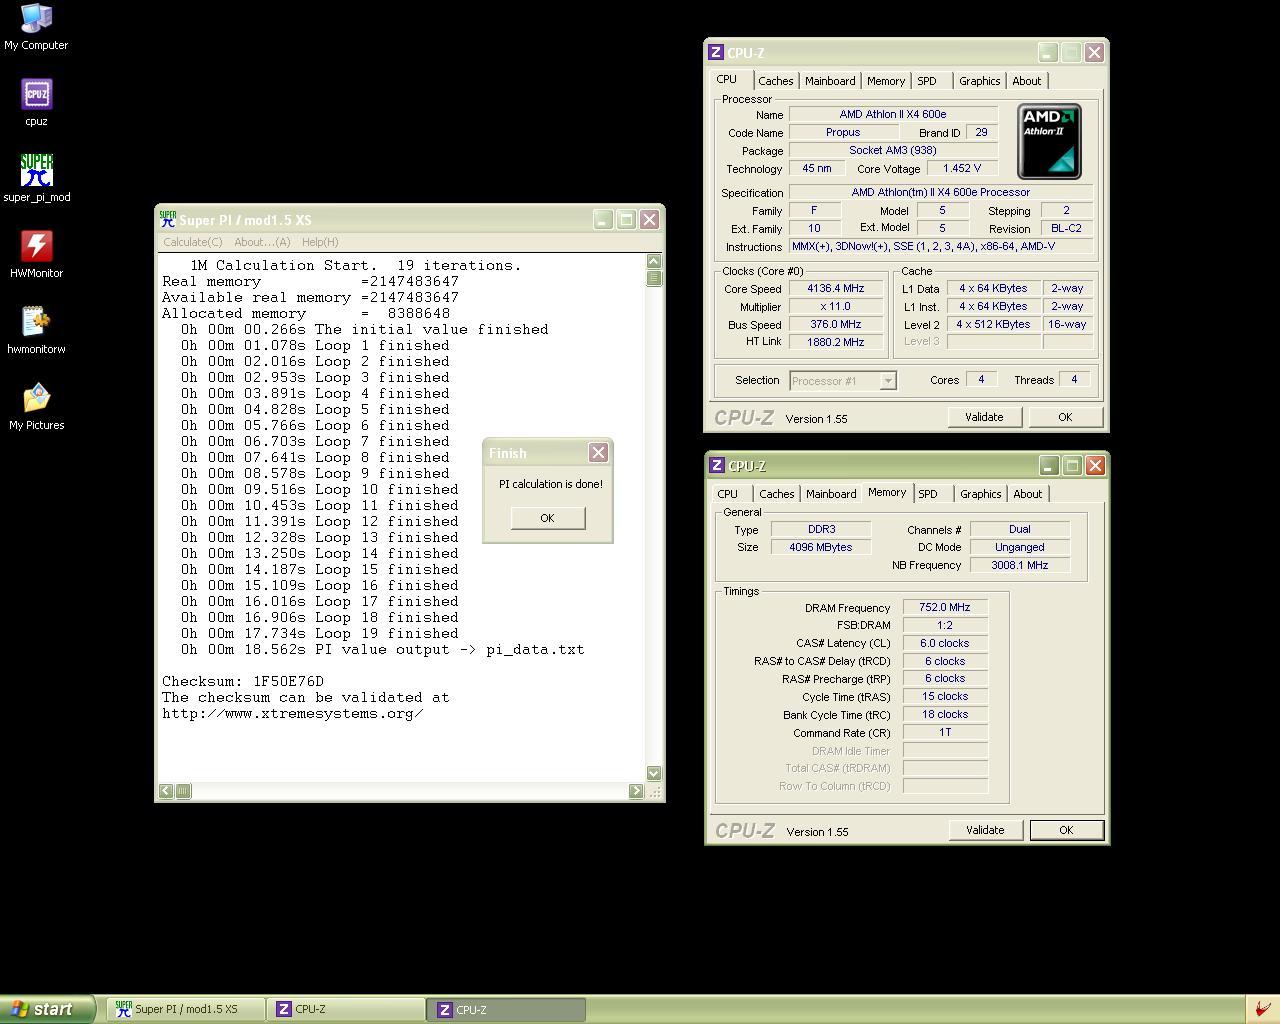The image size is (1280, 1024).
Task: Switch to About tab in lower CPU-Z
Action: (1027, 494)
